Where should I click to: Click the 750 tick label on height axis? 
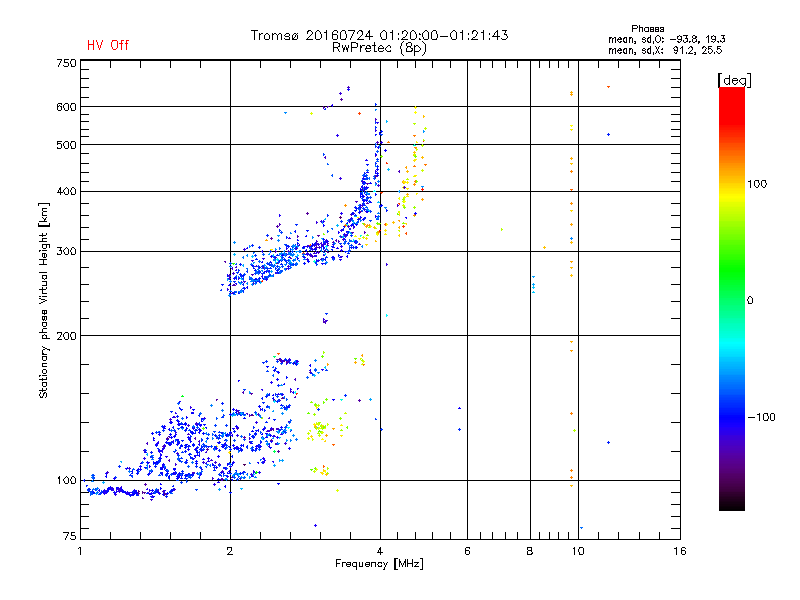pyautogui.click(x=66, y=63)
